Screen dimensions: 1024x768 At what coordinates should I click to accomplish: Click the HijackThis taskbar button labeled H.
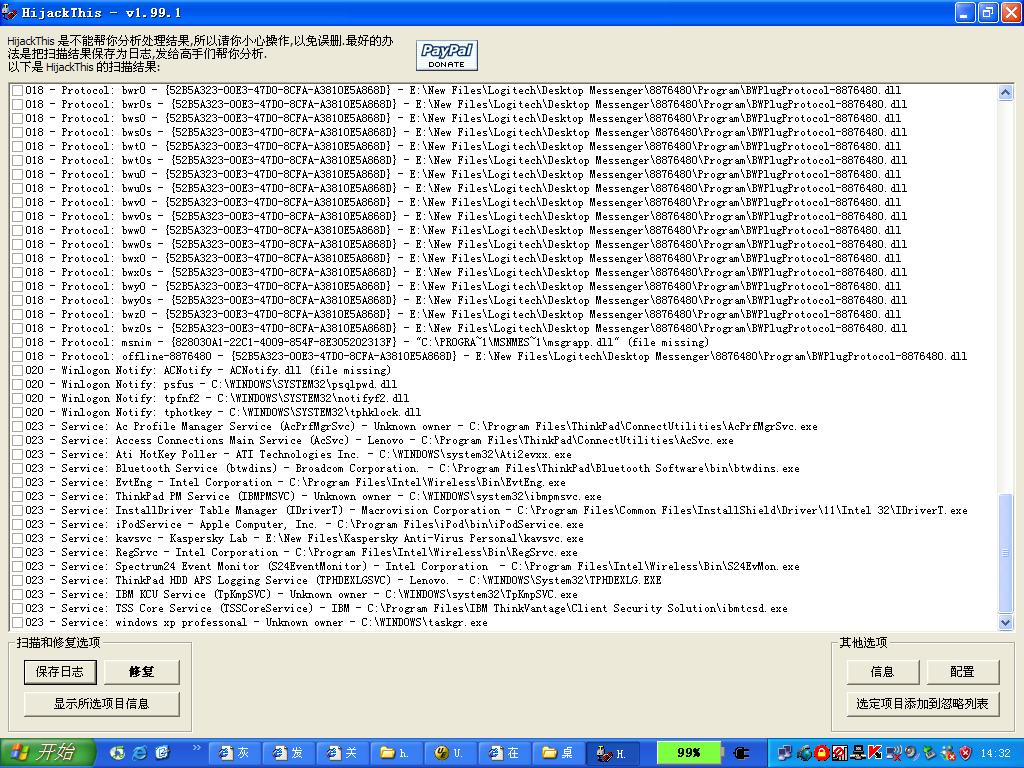click(612, 753)
